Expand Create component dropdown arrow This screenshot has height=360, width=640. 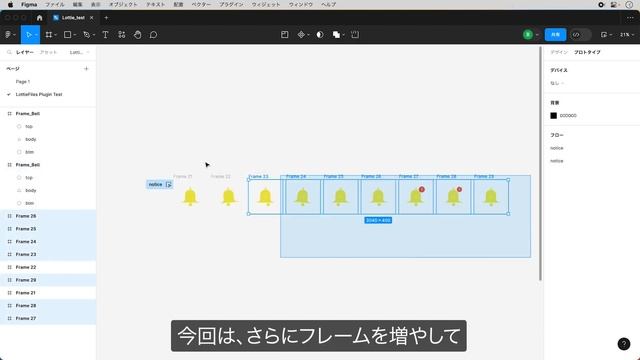pos(308,35)
